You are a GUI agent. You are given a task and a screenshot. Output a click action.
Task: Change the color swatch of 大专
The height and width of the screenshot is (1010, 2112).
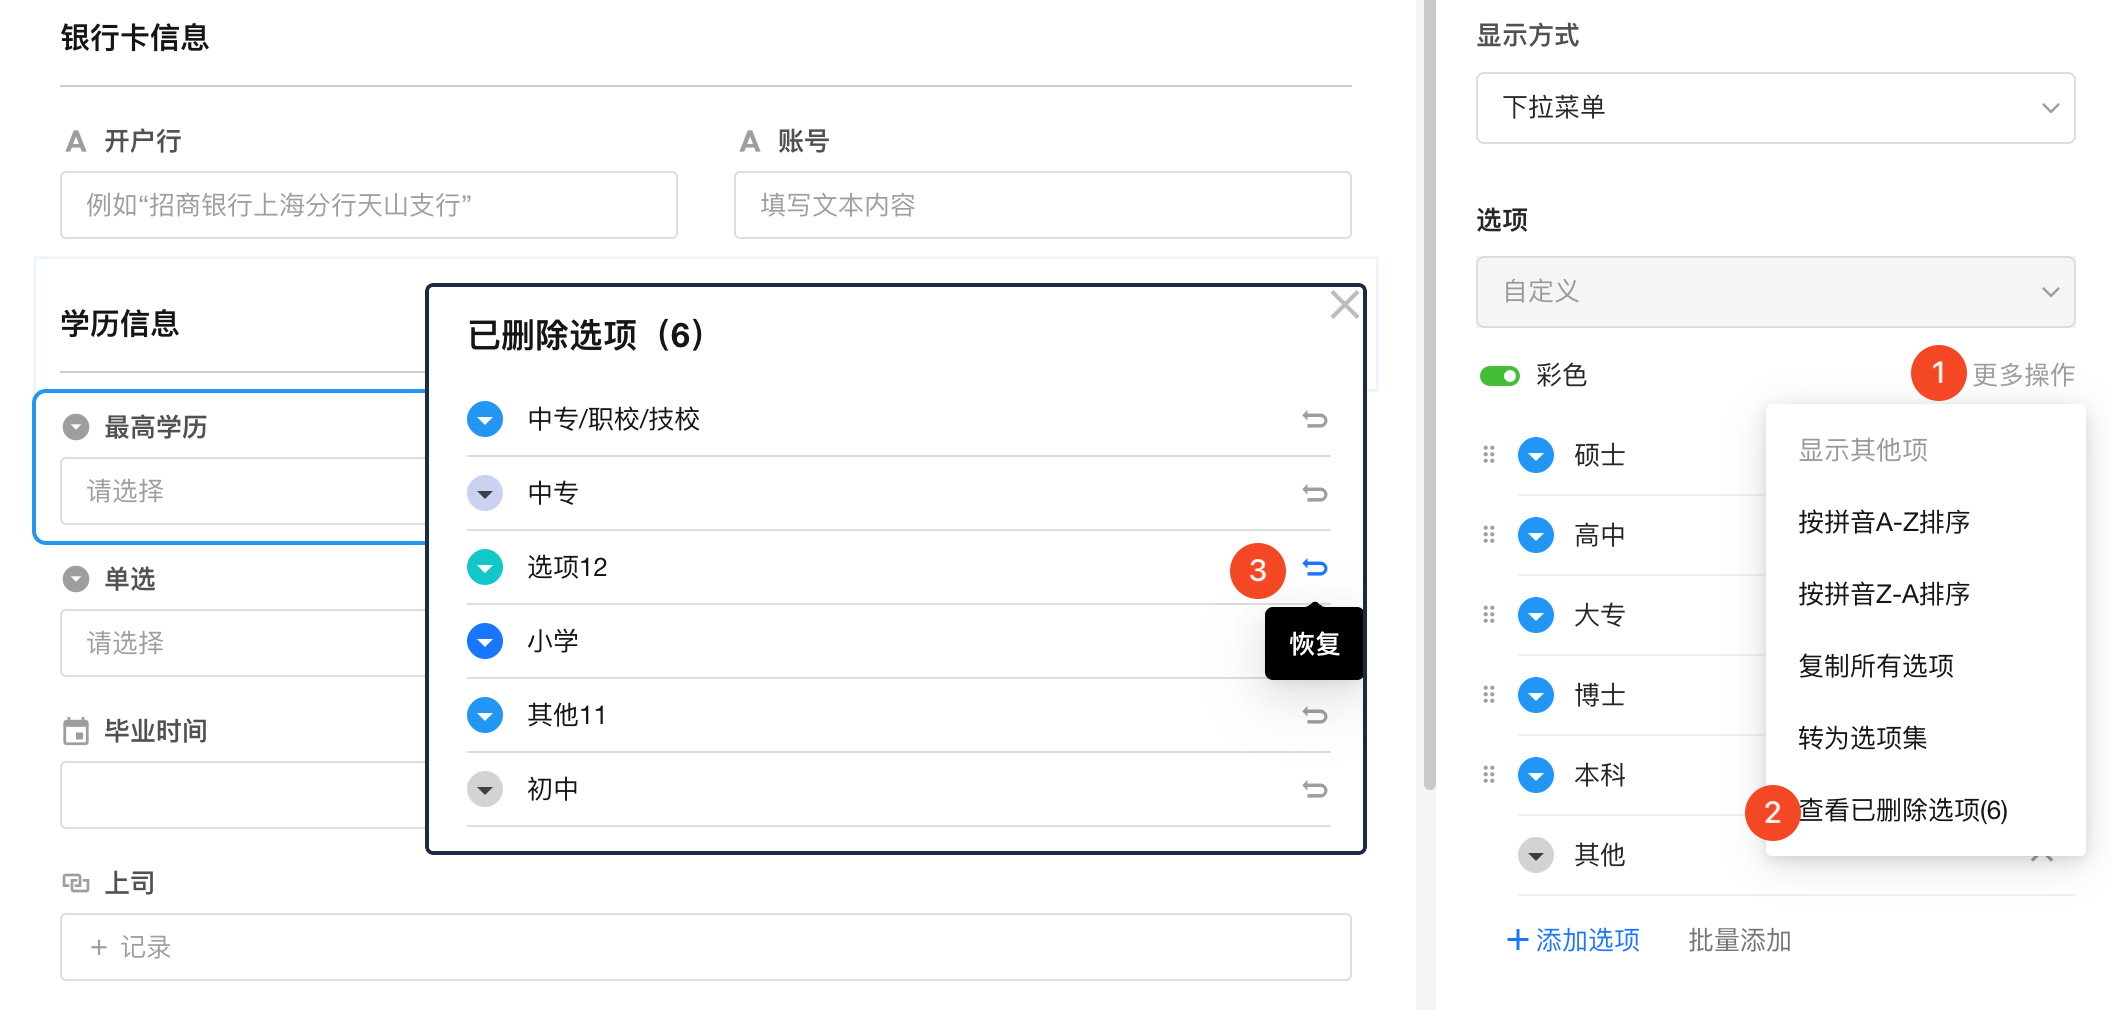1535,615
